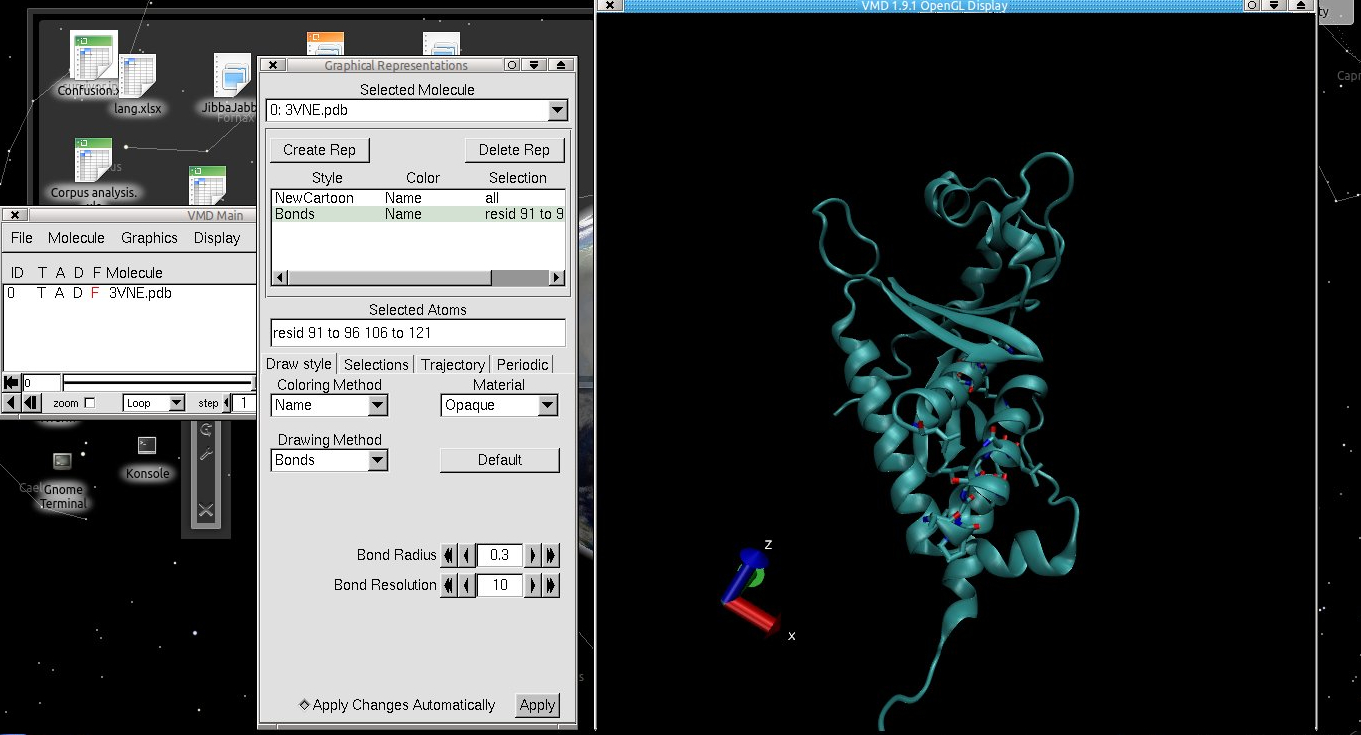Image resolution: width=1361 pixels, height=735 pixels.
Task: Select the Bonds representation row
Action: [418, 214]
